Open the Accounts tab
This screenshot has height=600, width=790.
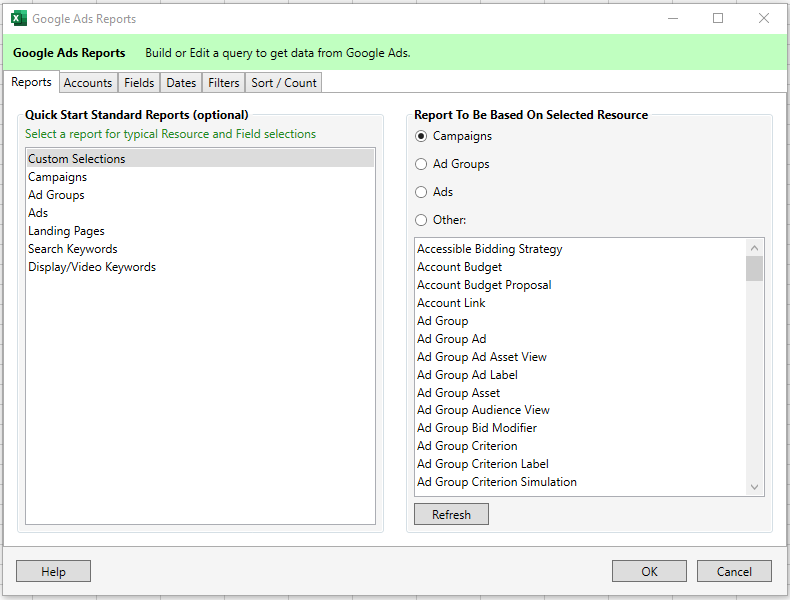pyautogui.click(x=88, y=83)
